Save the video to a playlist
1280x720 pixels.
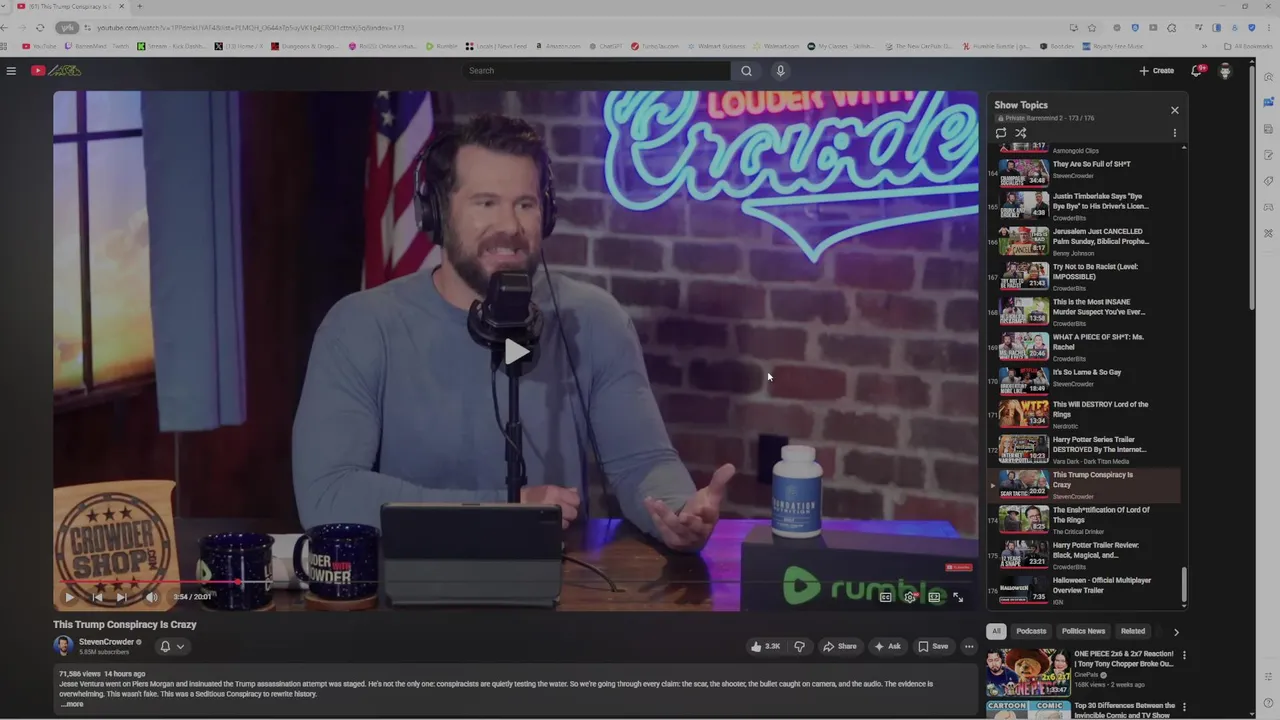(933, 646)
